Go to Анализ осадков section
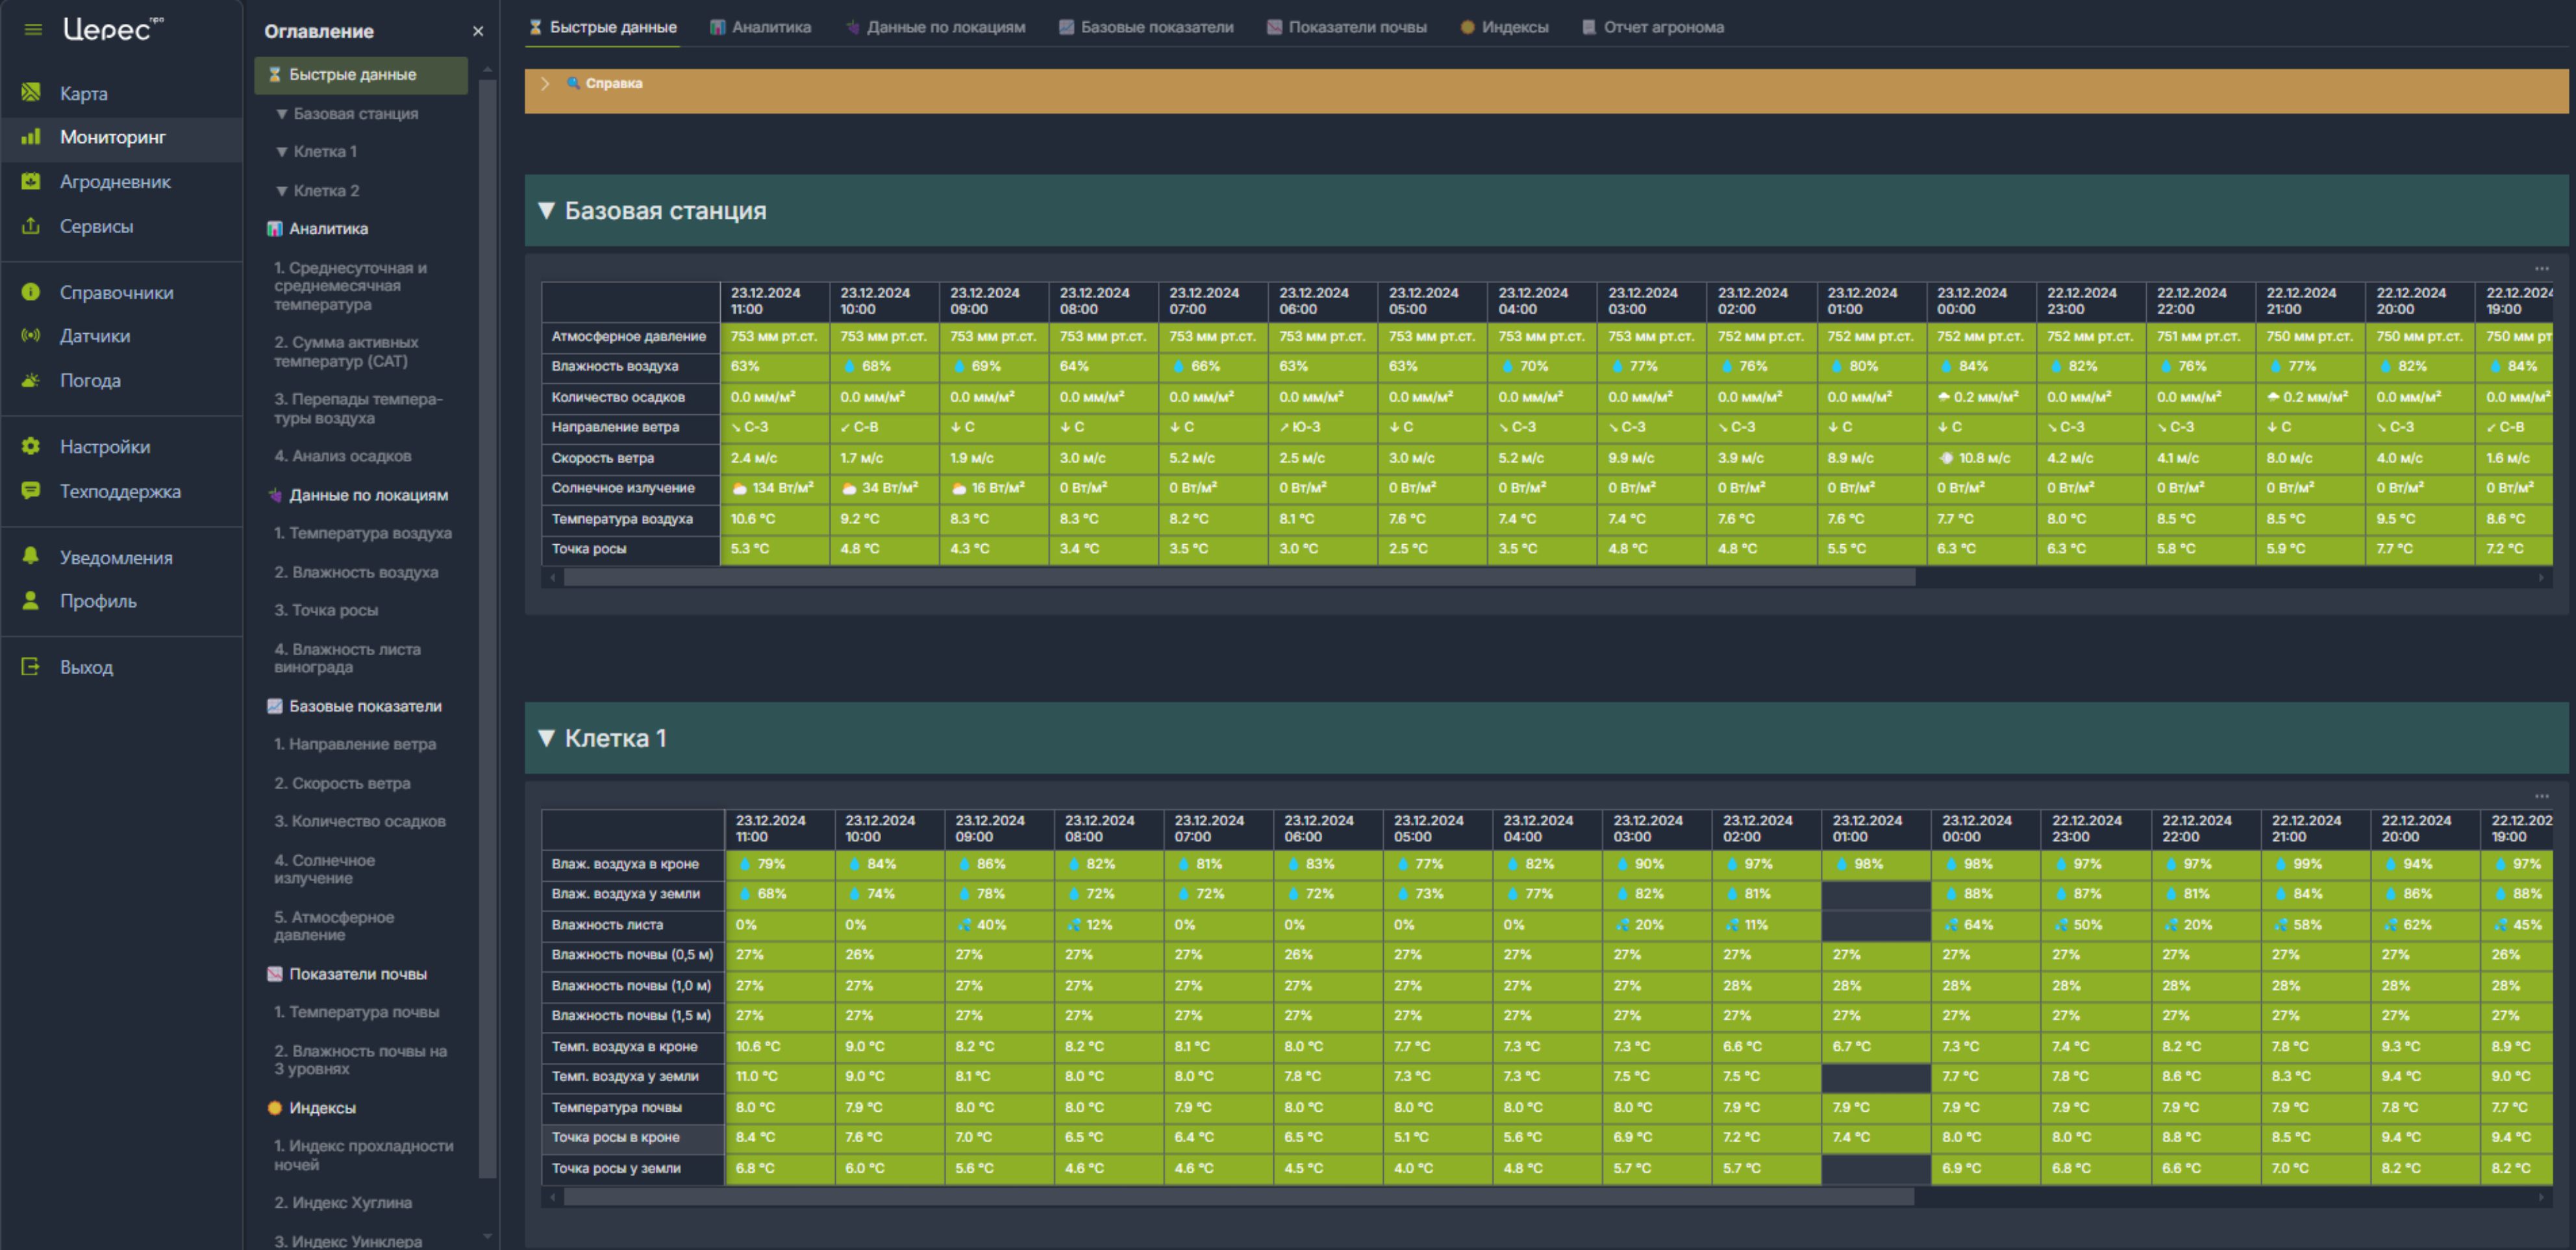The height and width of the screenshot is (1250, 2576). click(342, 456)
